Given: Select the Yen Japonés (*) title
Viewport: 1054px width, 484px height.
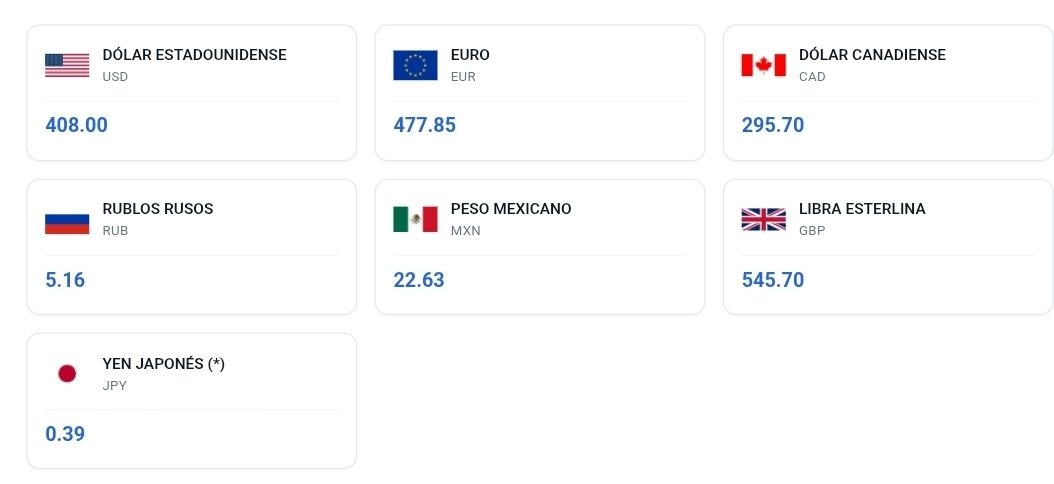Looking at the screenshot, I should (x=164, y=364).
